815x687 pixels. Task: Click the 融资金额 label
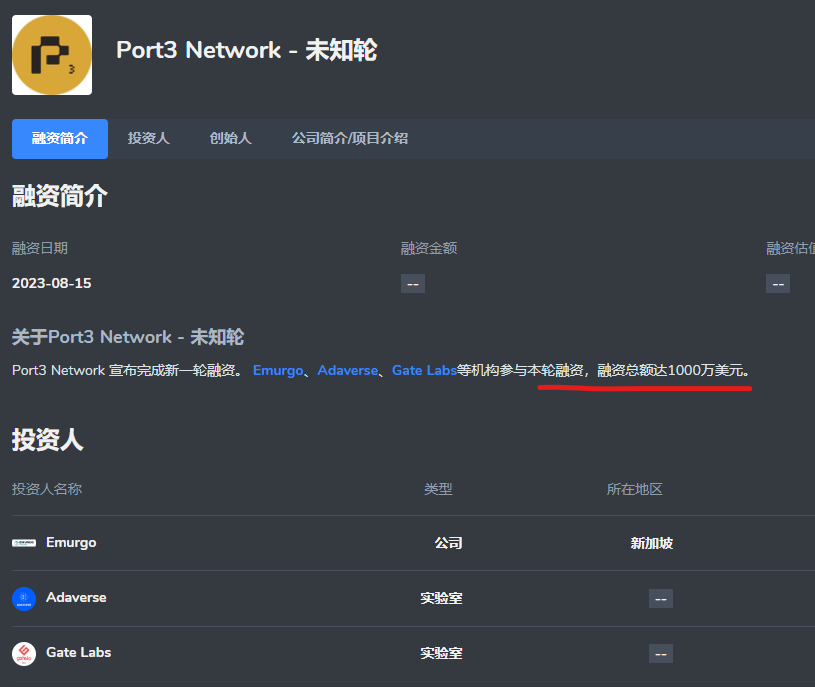(429, 248)
